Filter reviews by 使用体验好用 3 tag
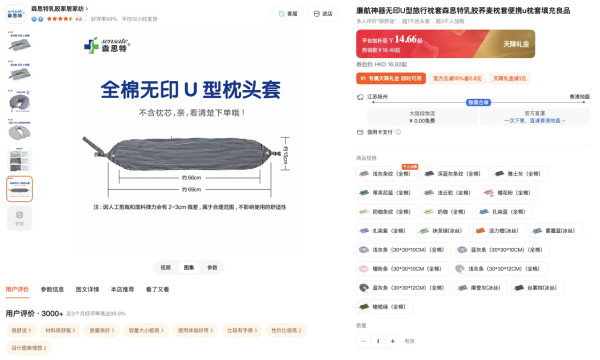Screen dimensions: 600x360 point(195,330)
